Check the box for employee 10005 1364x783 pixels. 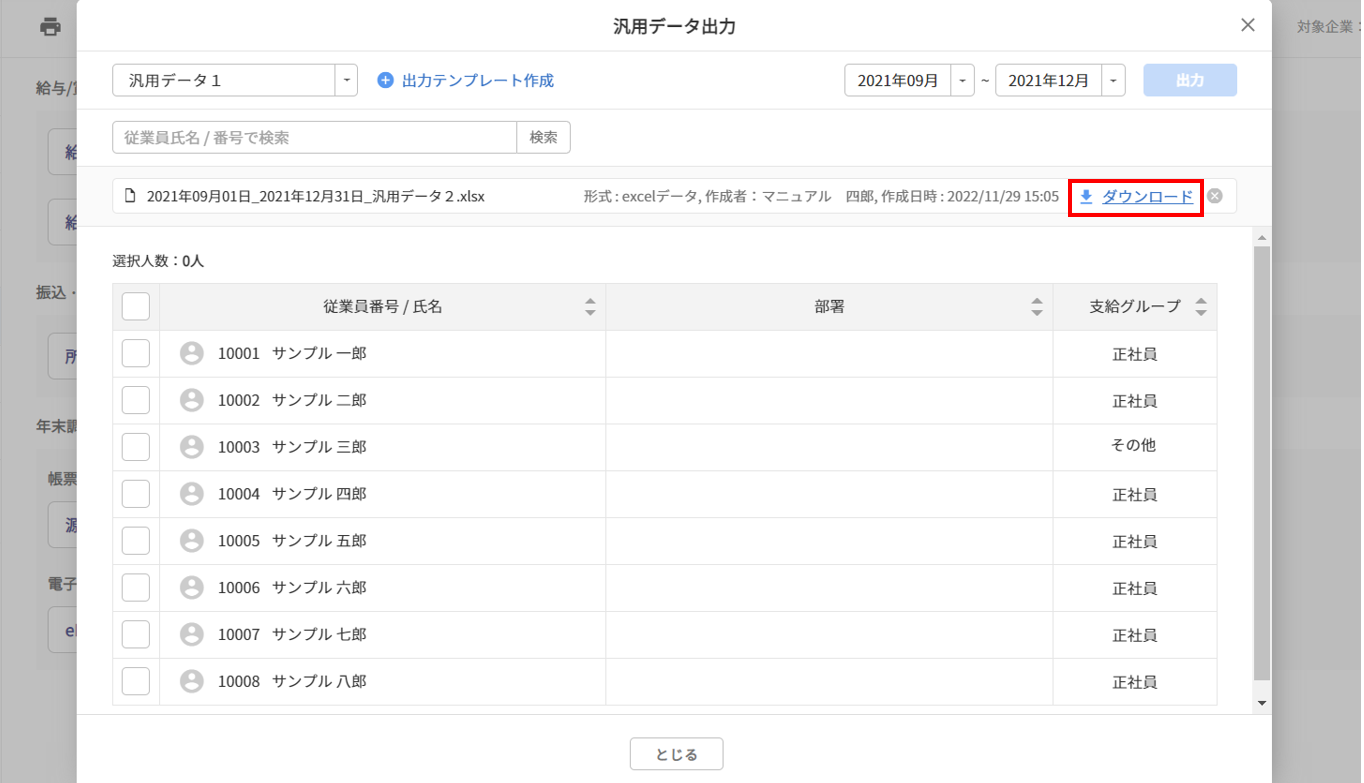click(136, 541)
